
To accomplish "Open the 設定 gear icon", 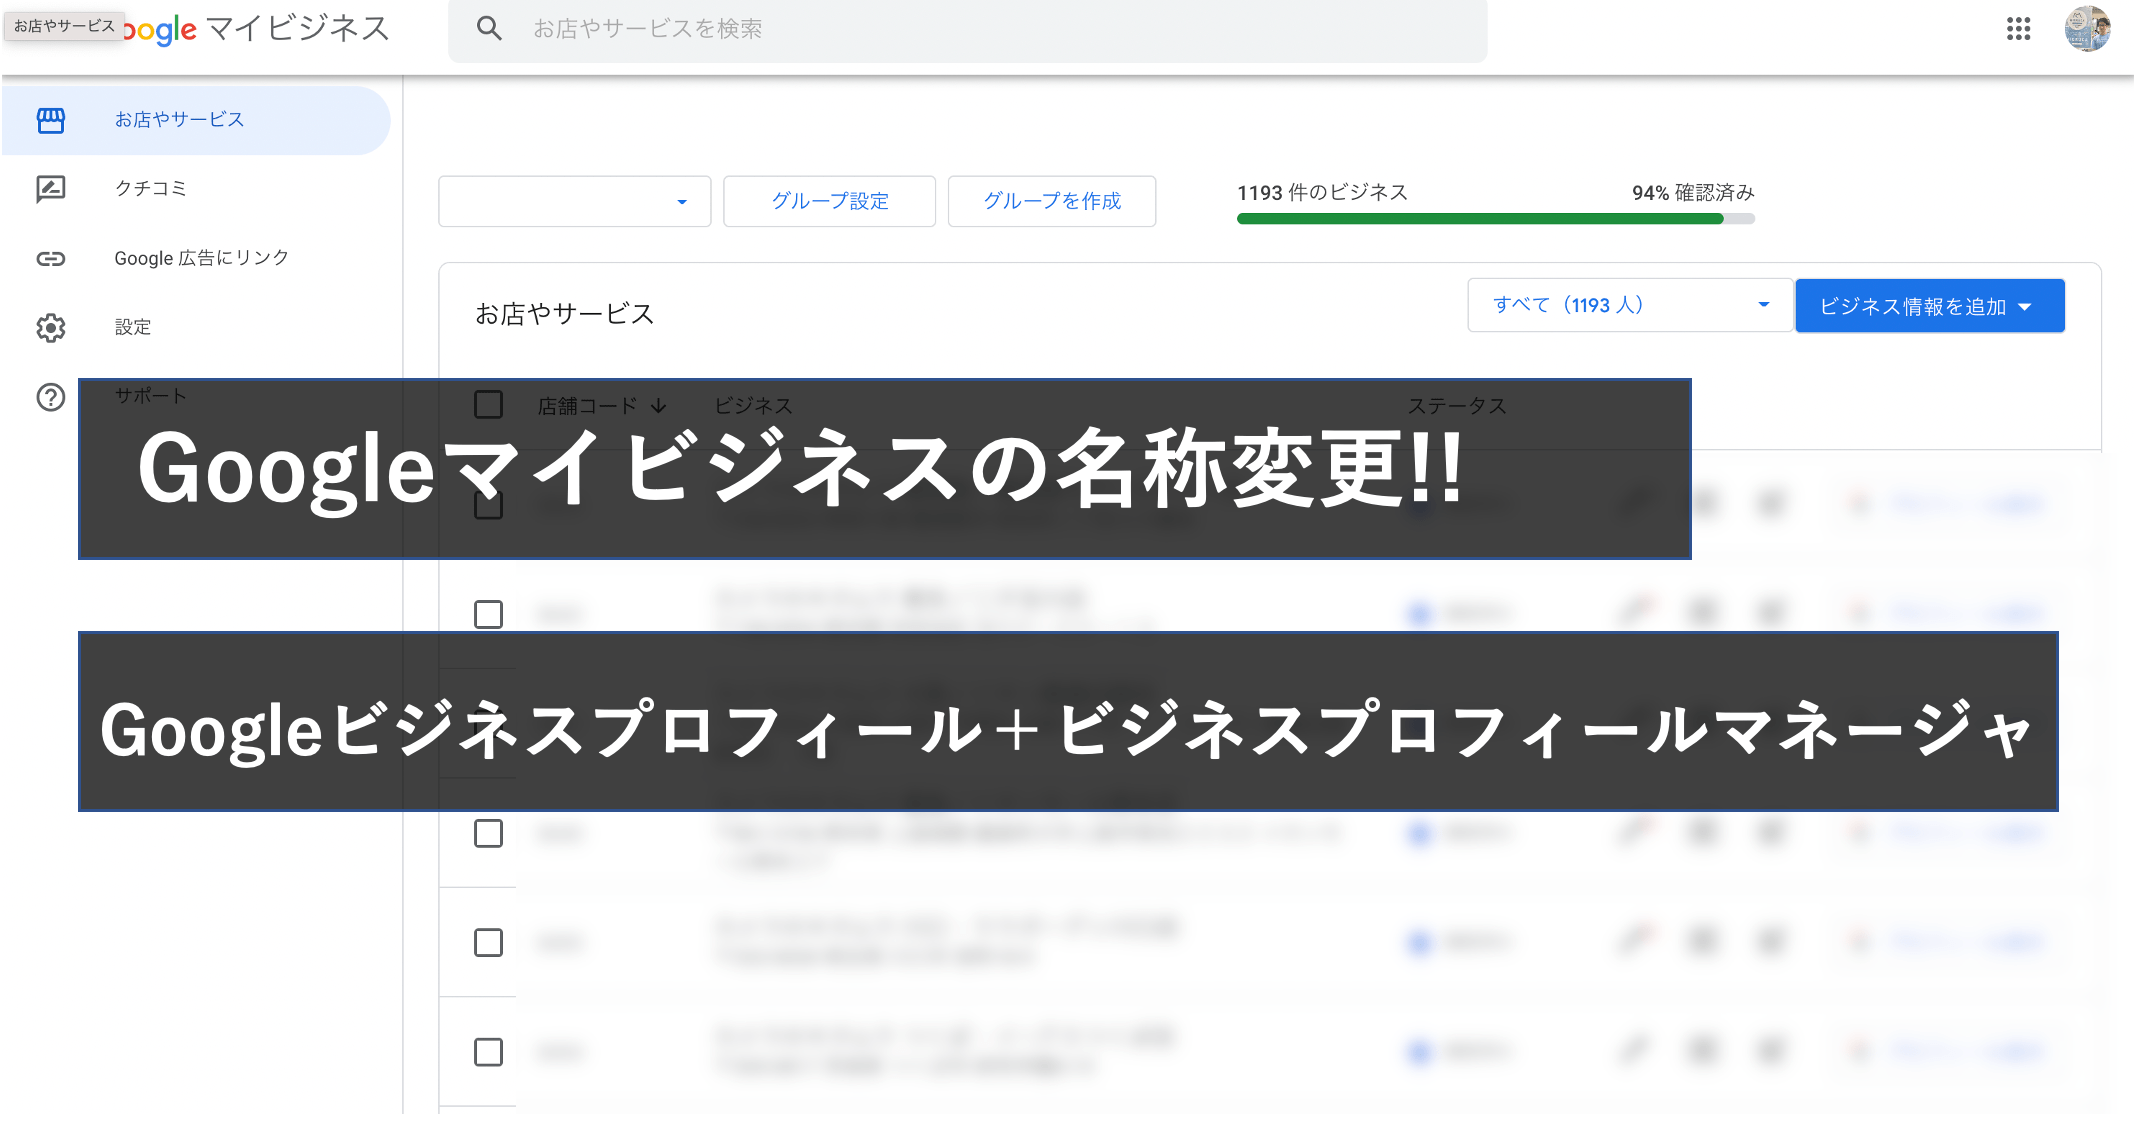I will (x=51, y=327).
